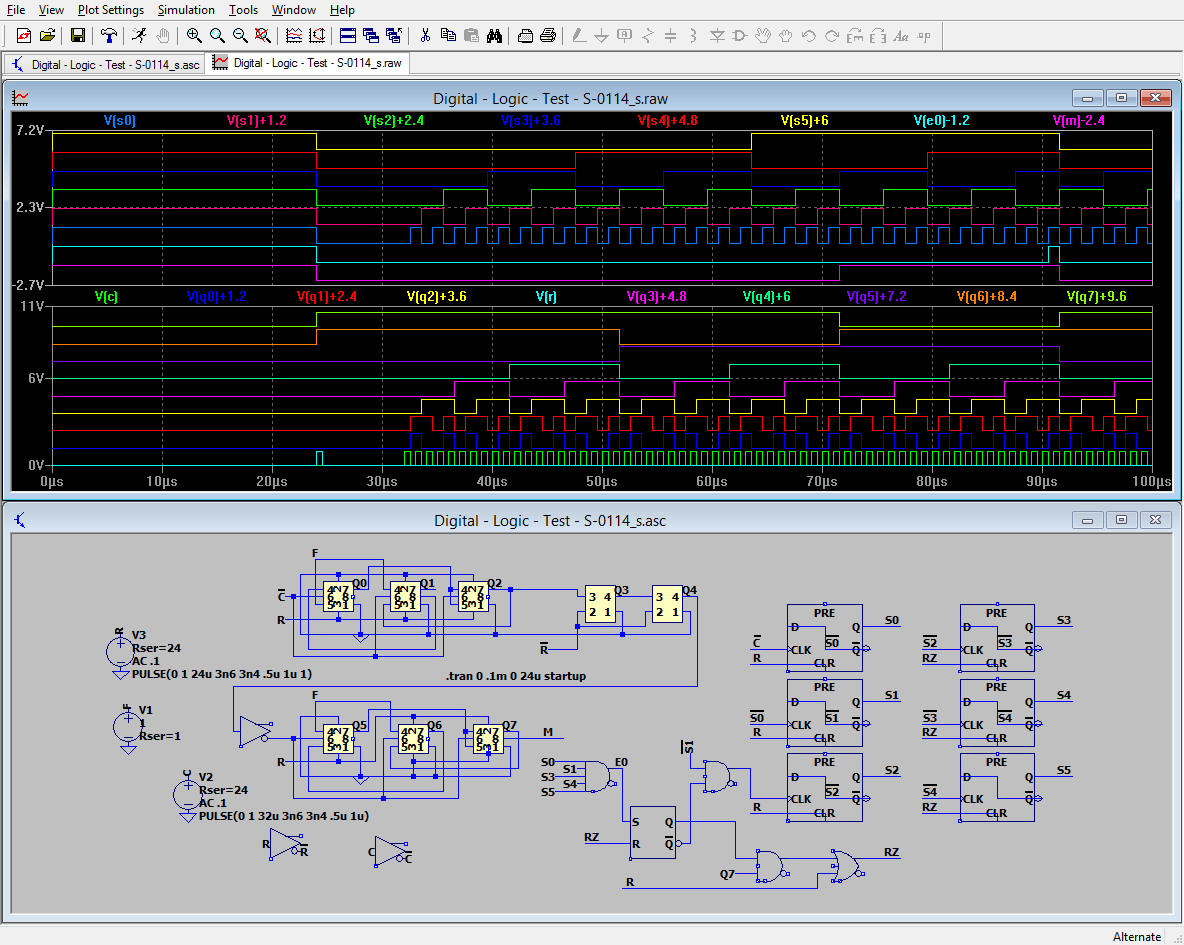Click the Run simulation icon
Viewport: 1184px width, 945px height.
pyautogui.click(x=139, y=36)
